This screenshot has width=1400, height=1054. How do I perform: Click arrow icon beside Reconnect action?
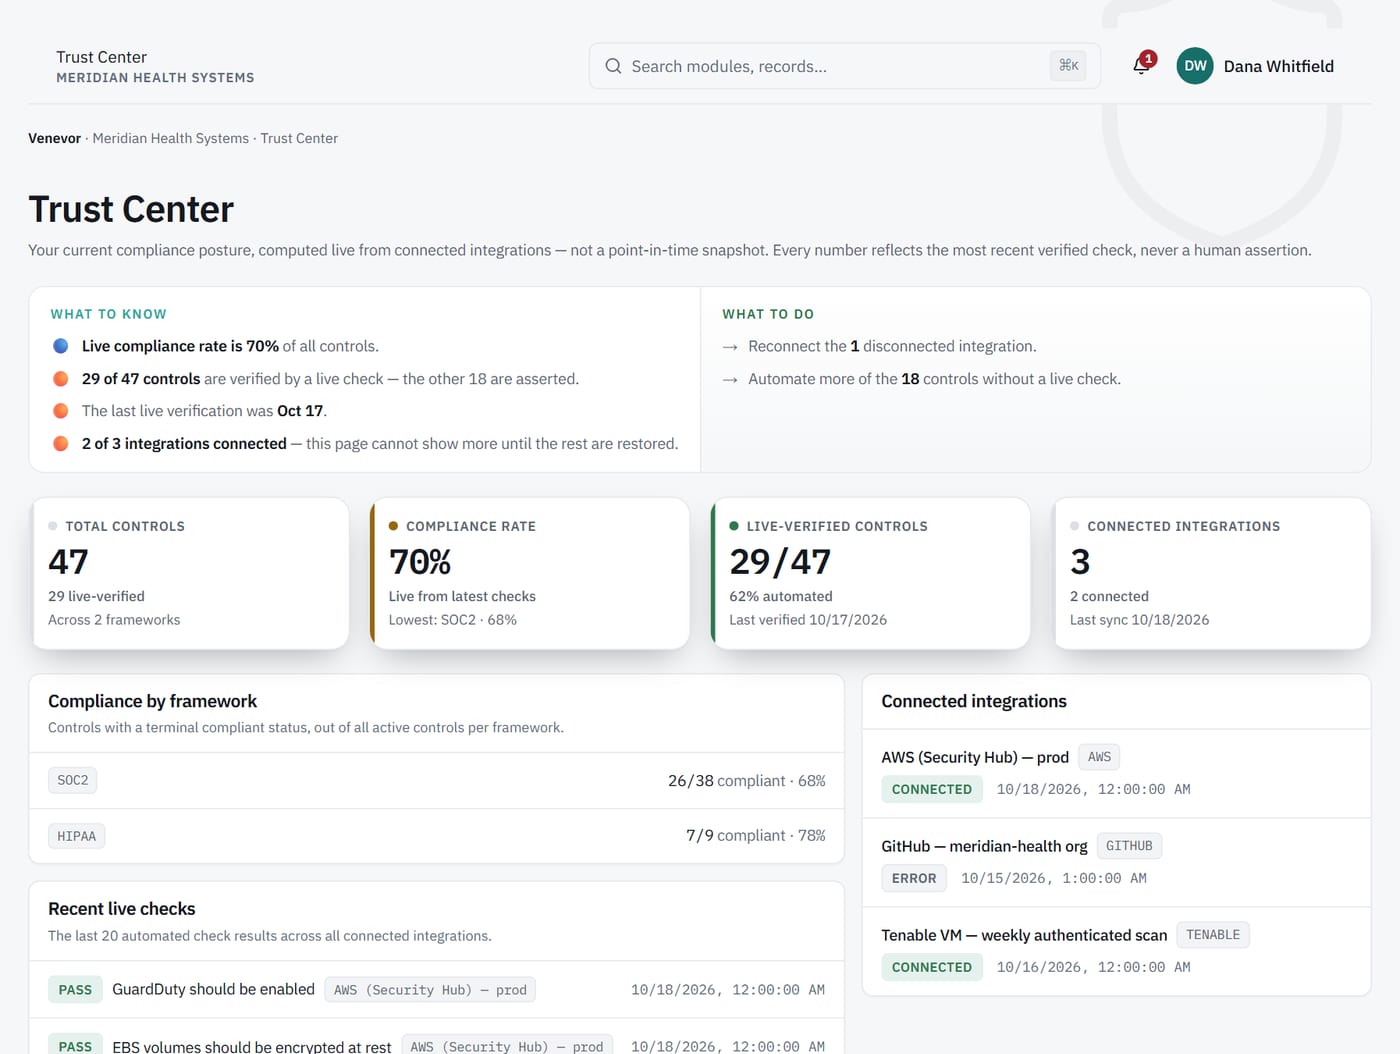coord(730,347)
